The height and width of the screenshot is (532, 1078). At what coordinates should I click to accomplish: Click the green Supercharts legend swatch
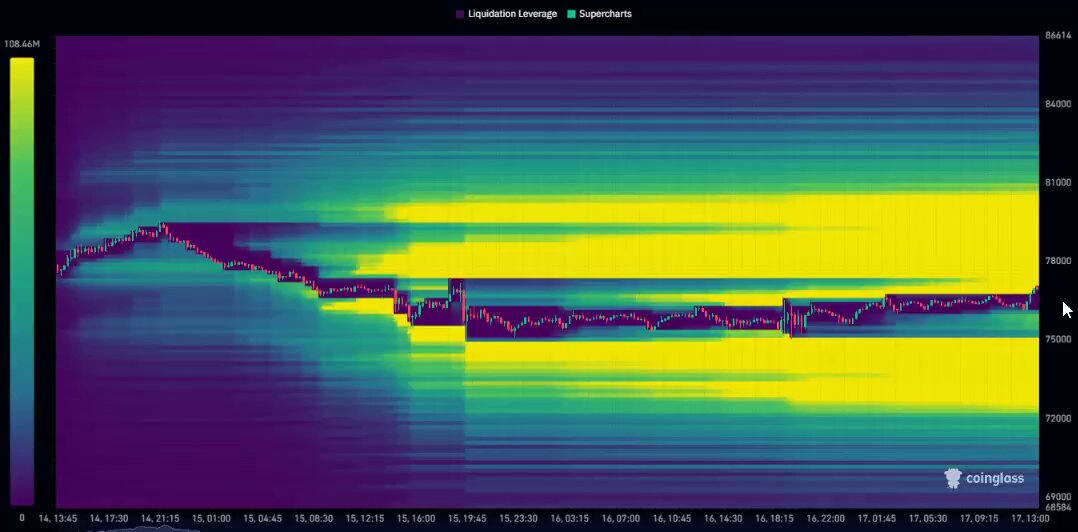click(x=571, y=14)
